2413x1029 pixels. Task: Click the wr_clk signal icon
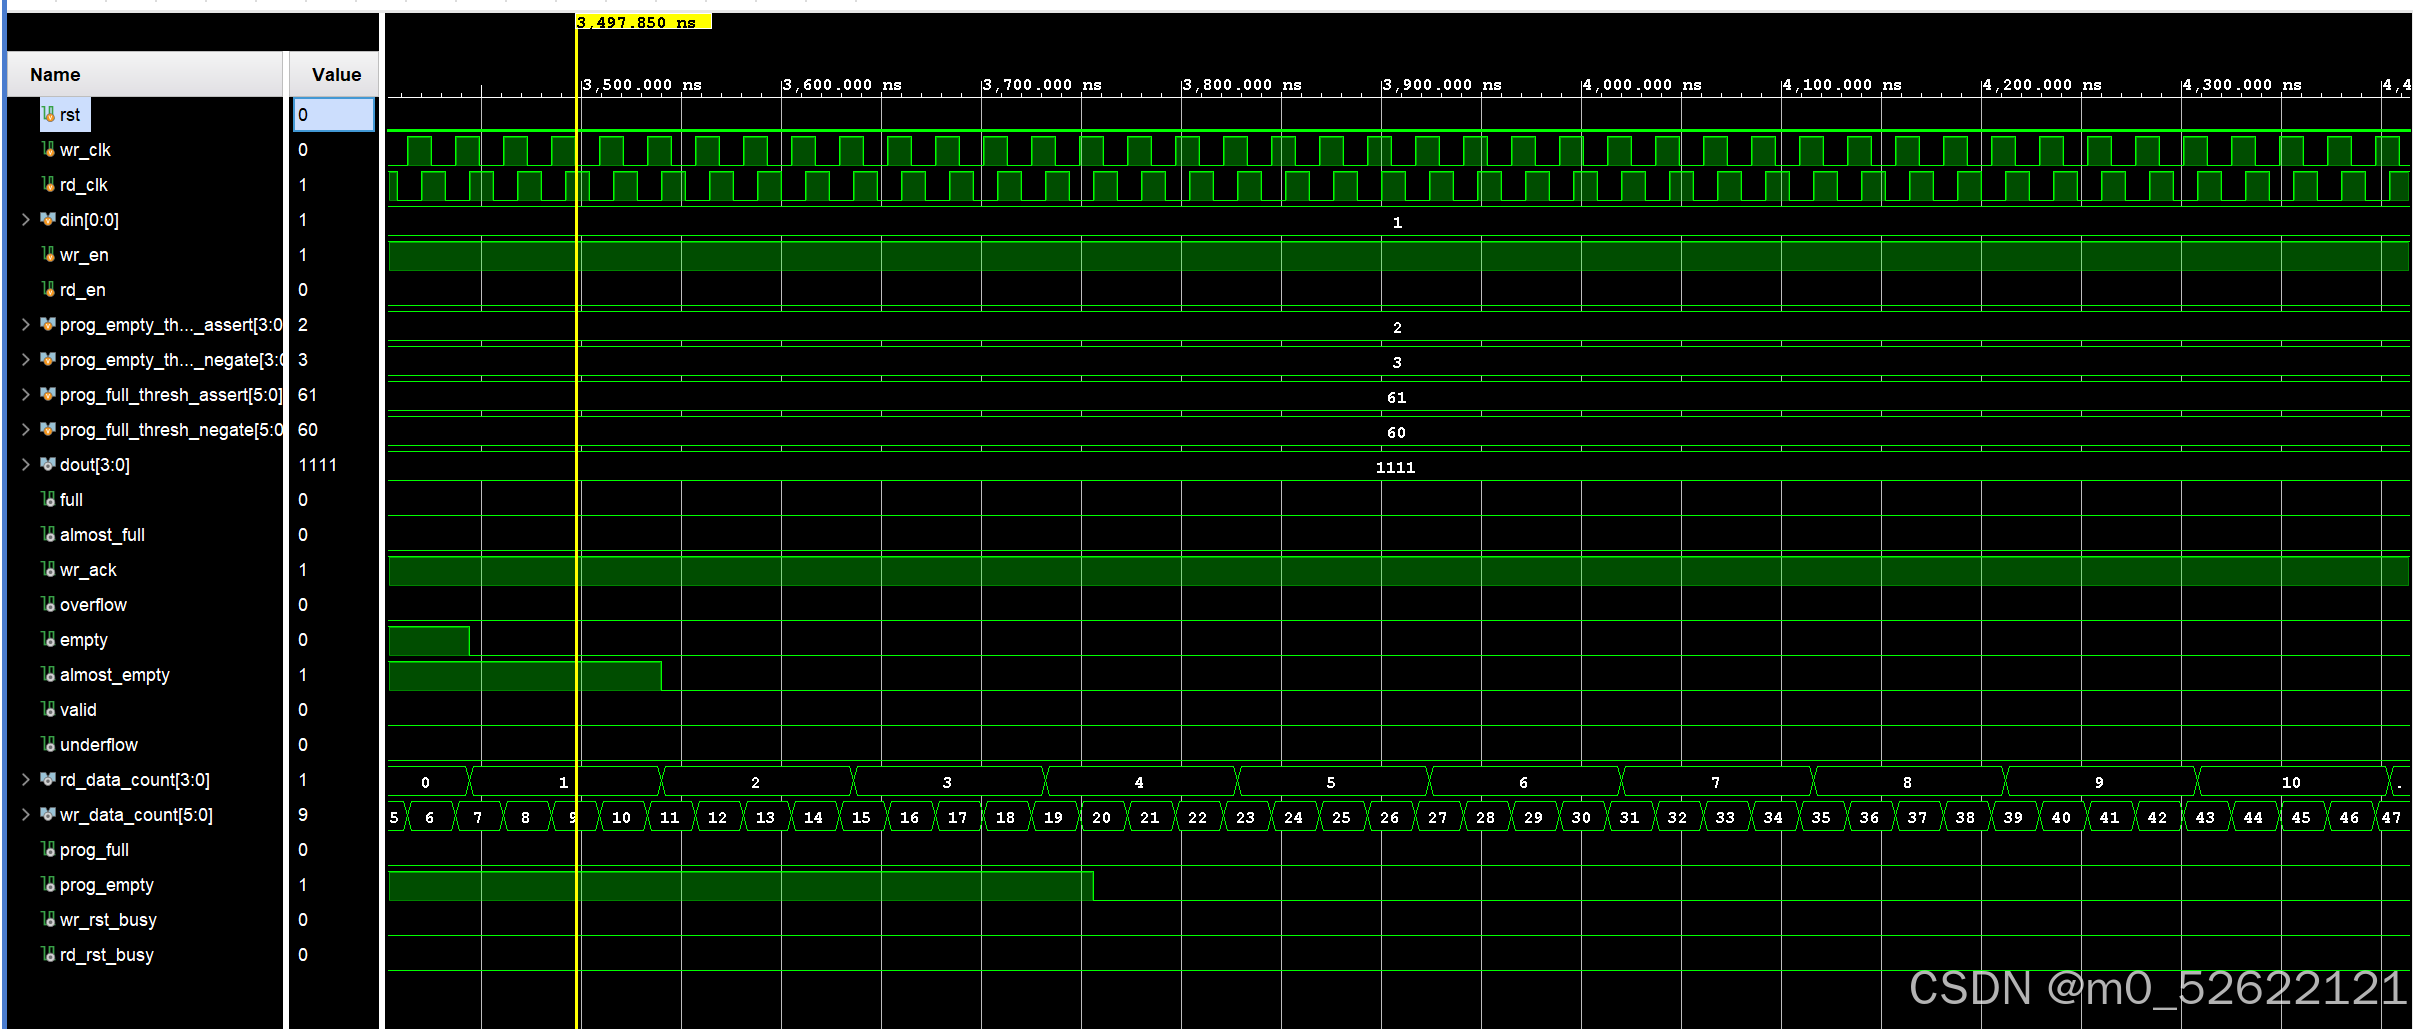[x=48, y=150]
